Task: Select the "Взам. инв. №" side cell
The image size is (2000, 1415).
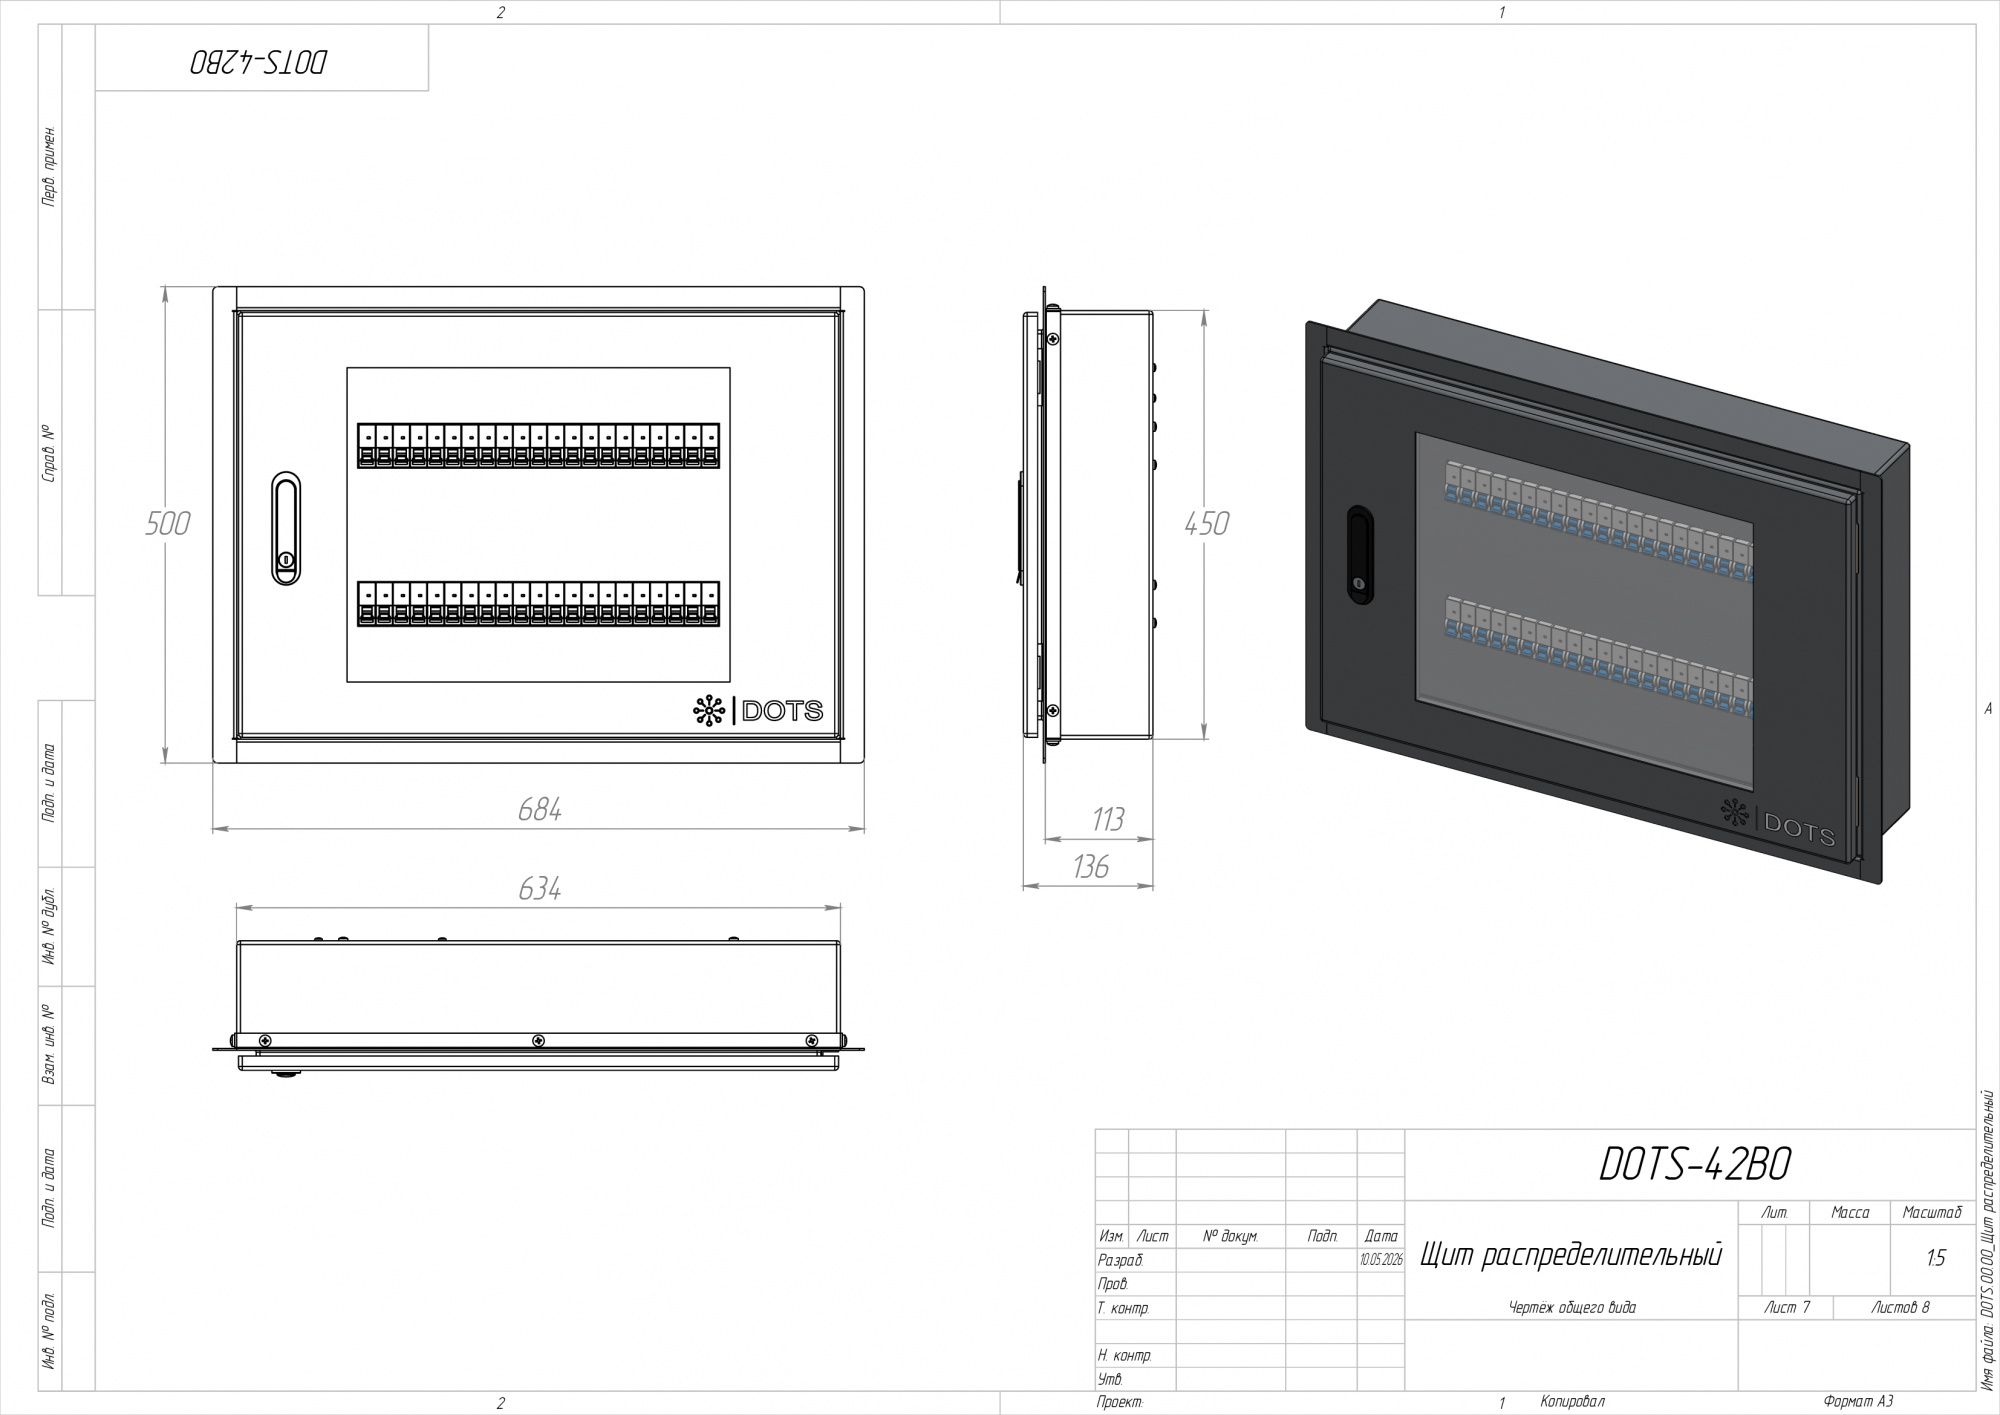Action: coord(49,1046)
